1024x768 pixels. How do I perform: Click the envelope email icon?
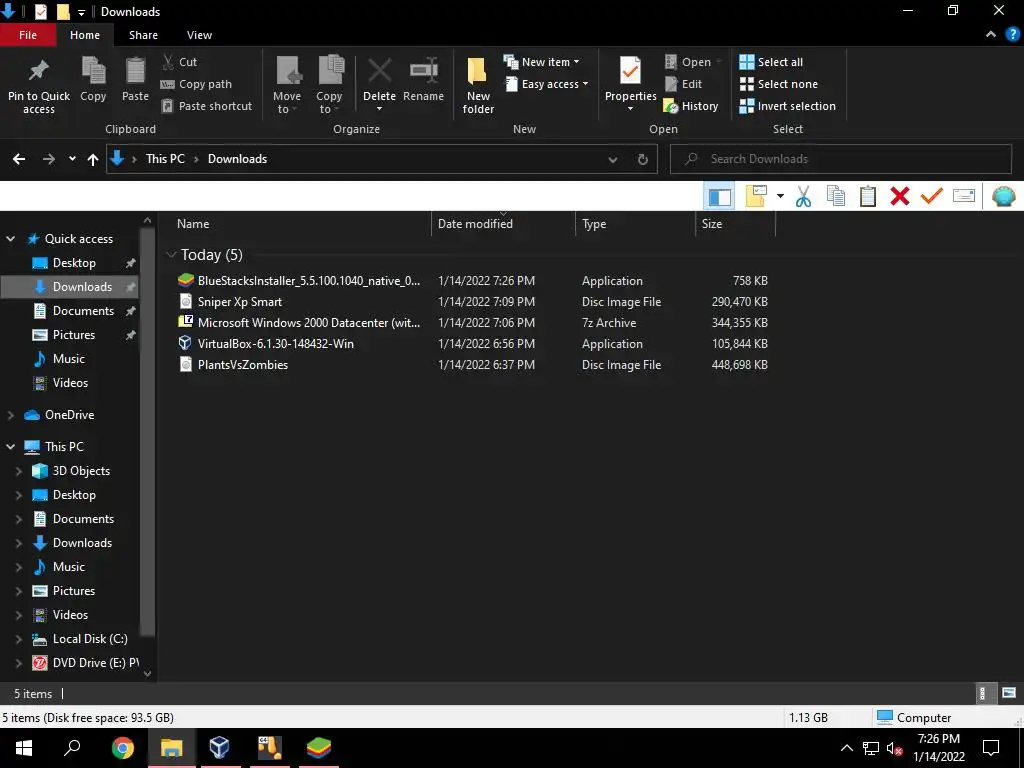coord(964,195)
